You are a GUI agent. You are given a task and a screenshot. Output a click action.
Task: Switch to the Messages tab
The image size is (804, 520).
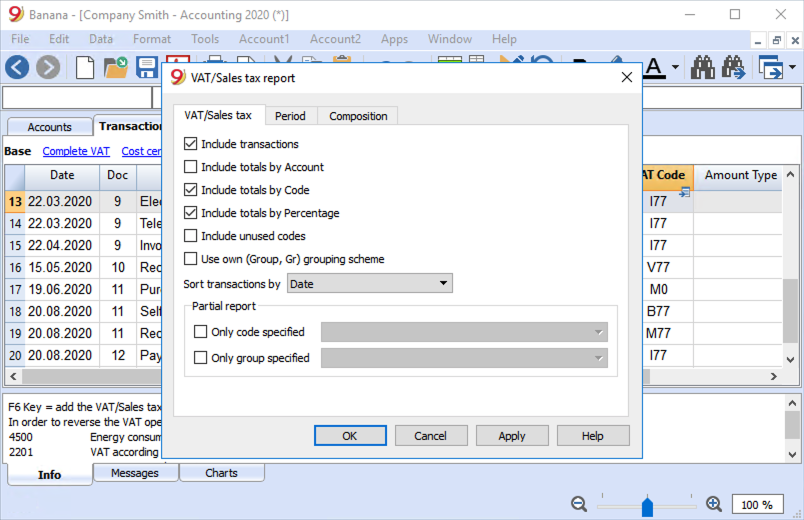(x=135, y=473)
